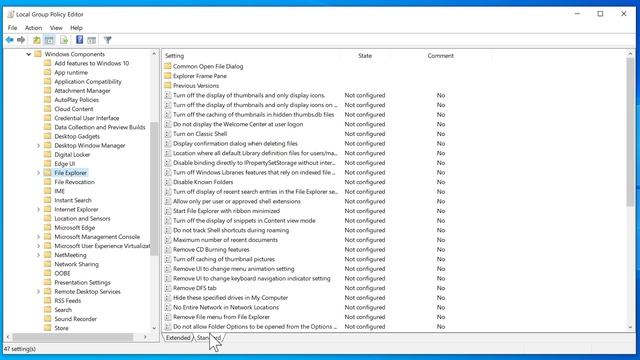Click the tree pane scroll down arrow
The height and width of the screenshot is (360, 640).
coord(154,328)
